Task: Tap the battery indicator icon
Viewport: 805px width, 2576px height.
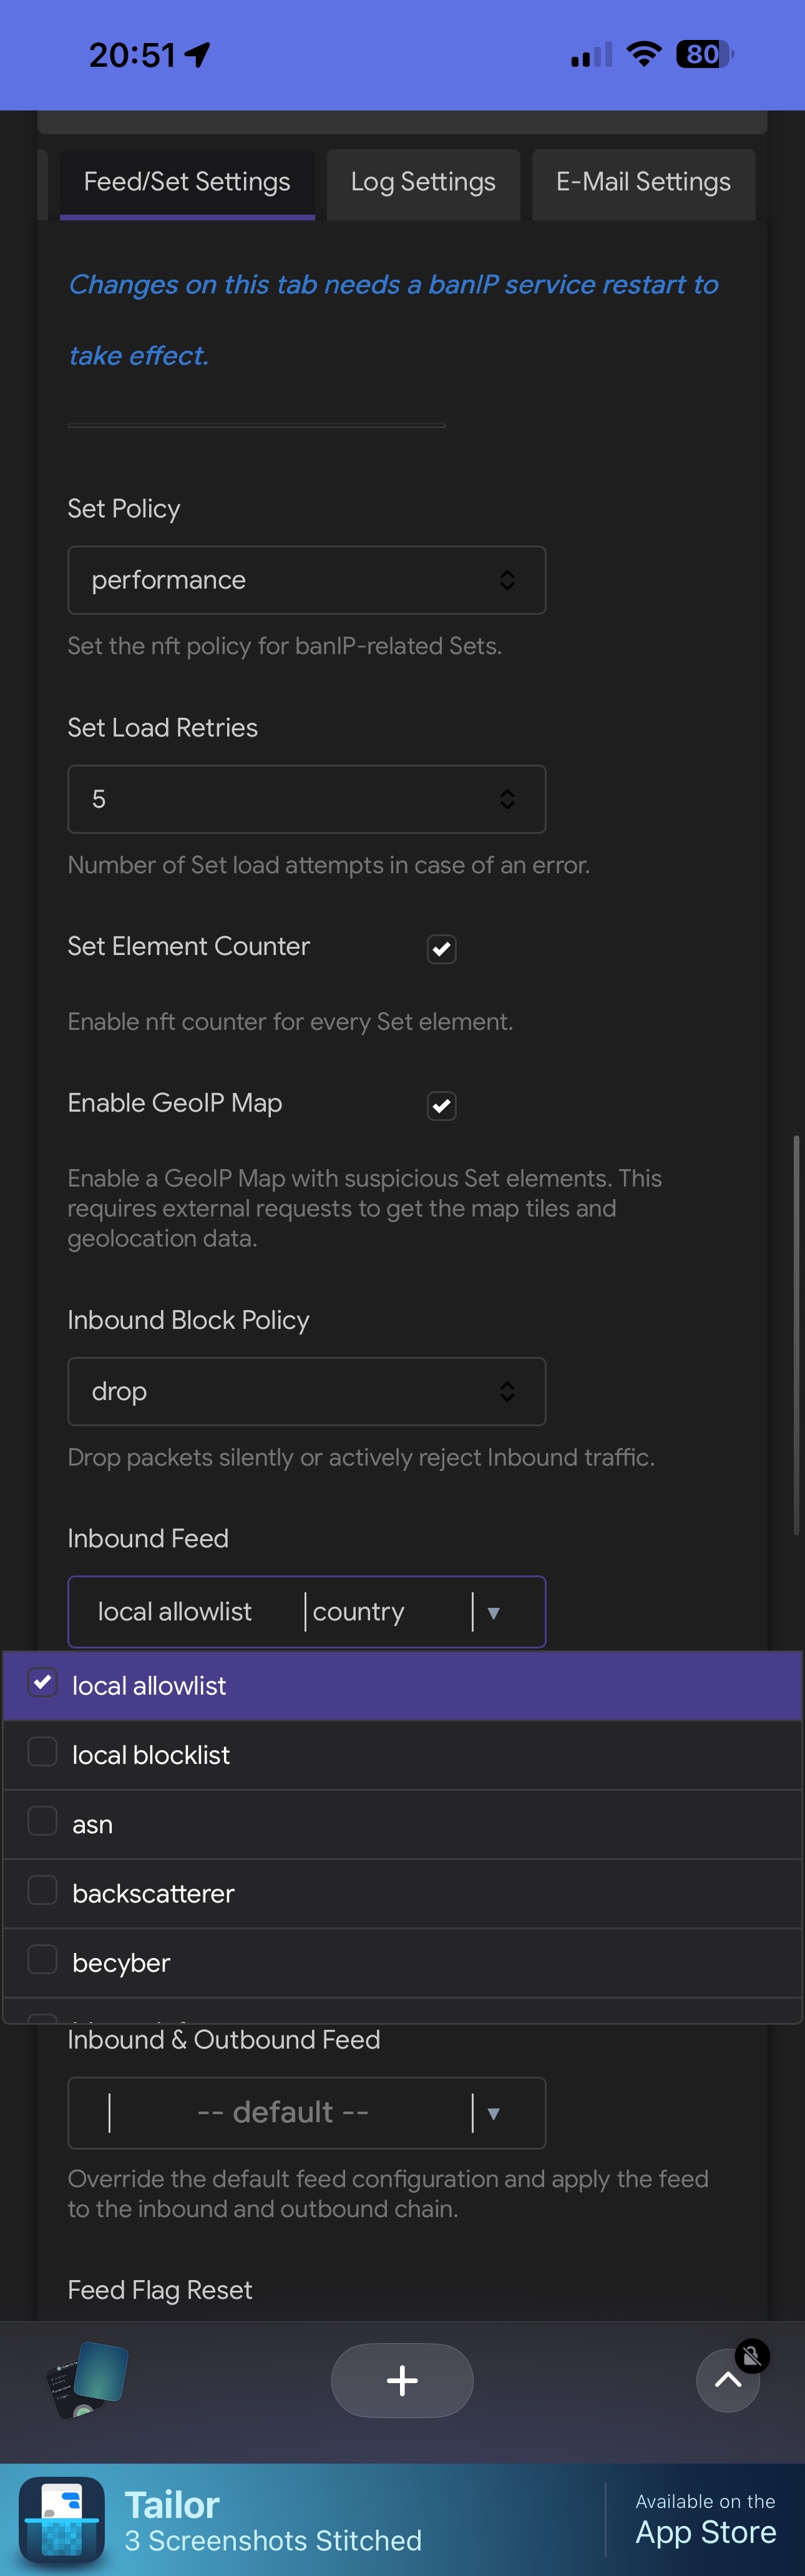Action: (x=704, y=54)
